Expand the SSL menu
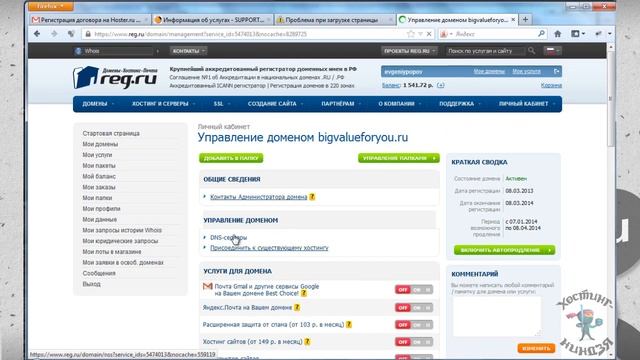640x360 pixels. point(221,104)
